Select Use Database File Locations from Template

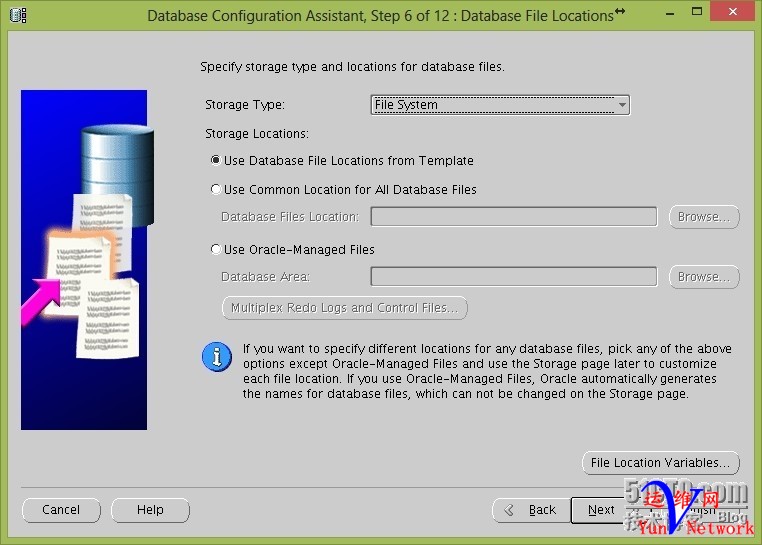342,160
